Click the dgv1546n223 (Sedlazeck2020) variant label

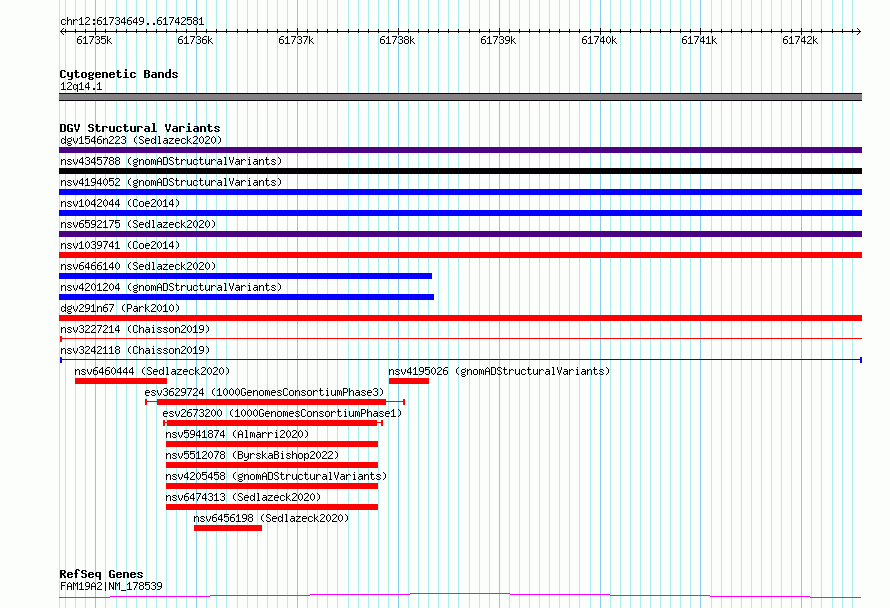tap(141, 140)
